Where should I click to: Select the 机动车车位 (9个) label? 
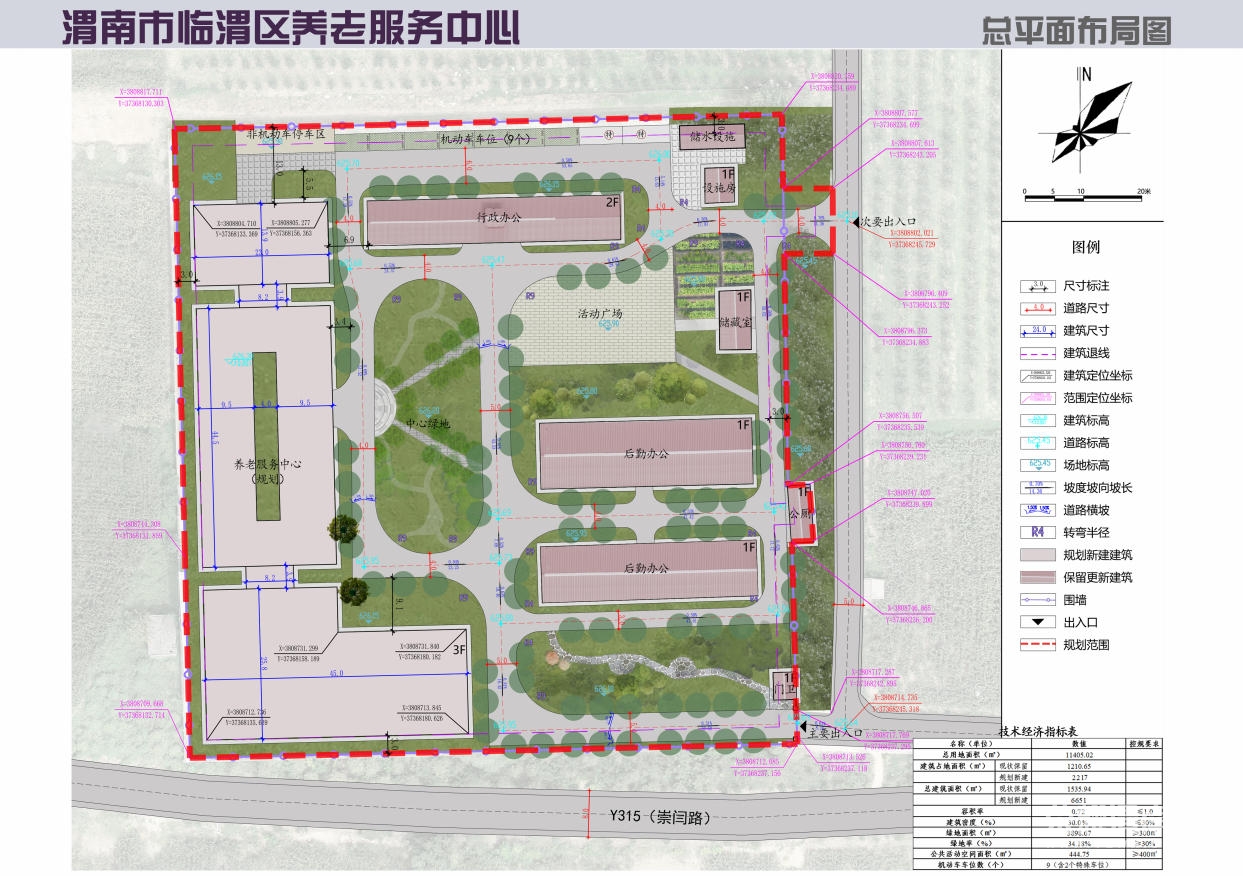(x=485, y=139)
